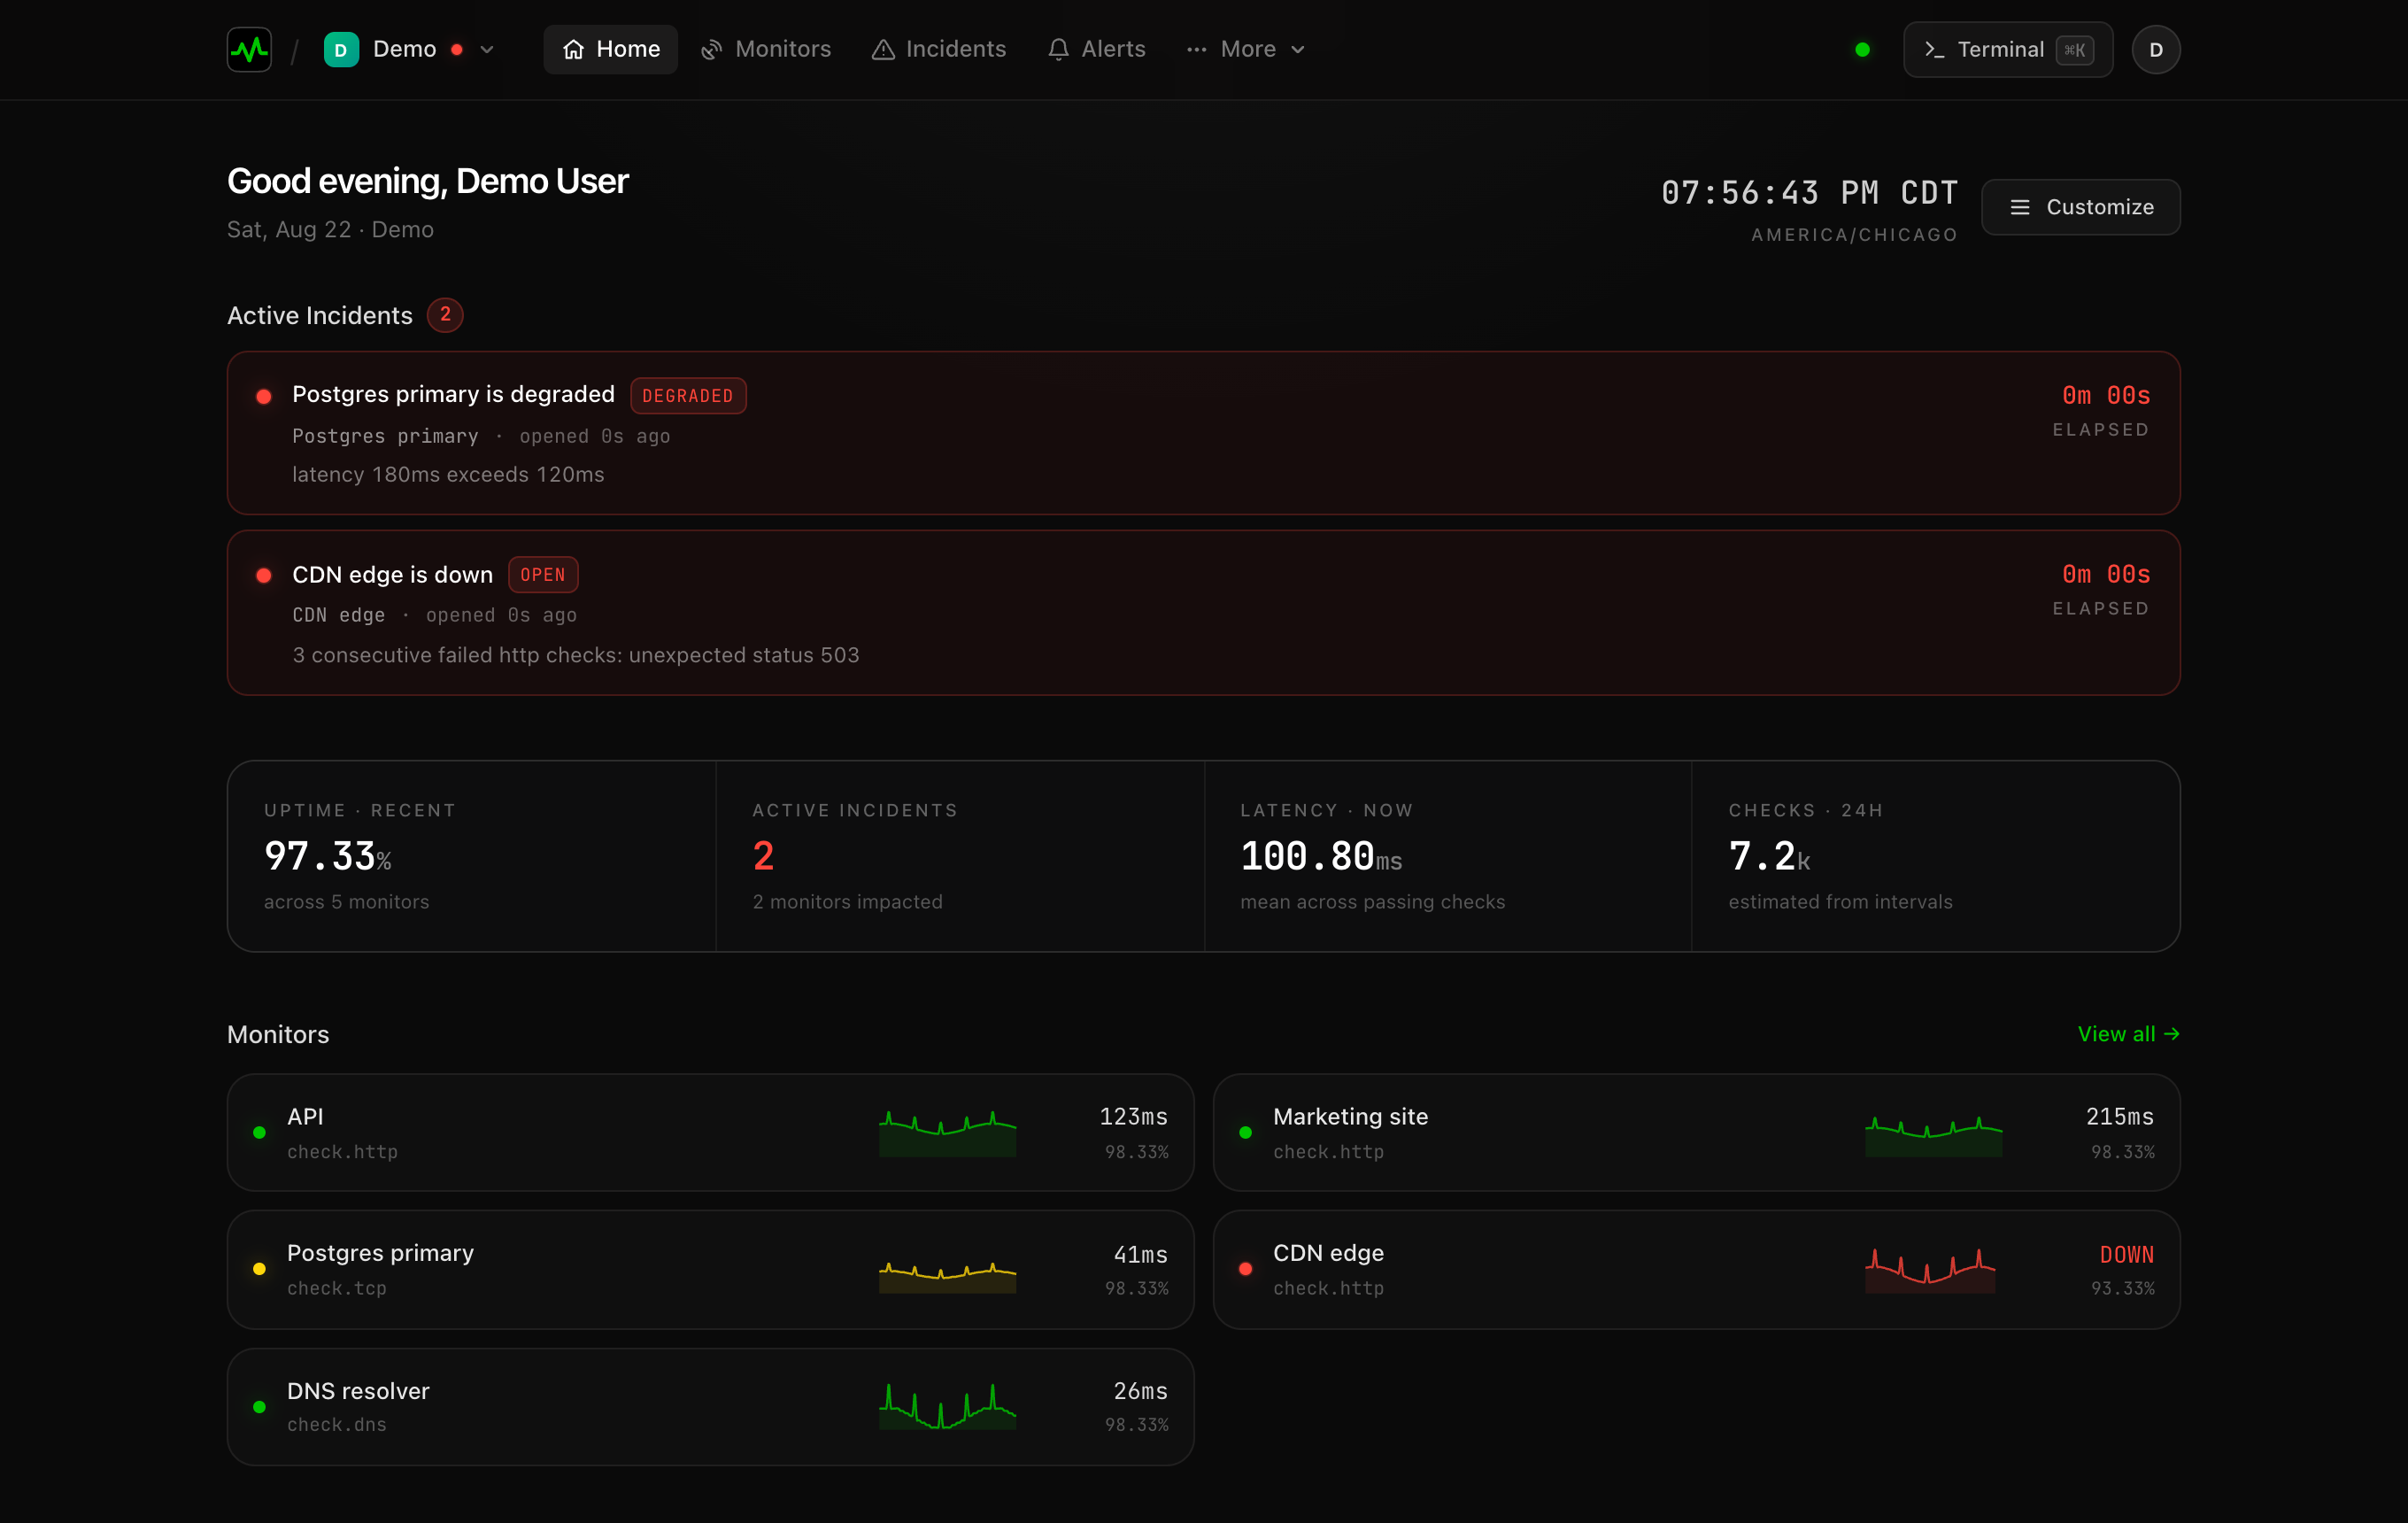Click the radar icon beside Monitors
The image size is (2408, 1523).
tap(711, 49)
